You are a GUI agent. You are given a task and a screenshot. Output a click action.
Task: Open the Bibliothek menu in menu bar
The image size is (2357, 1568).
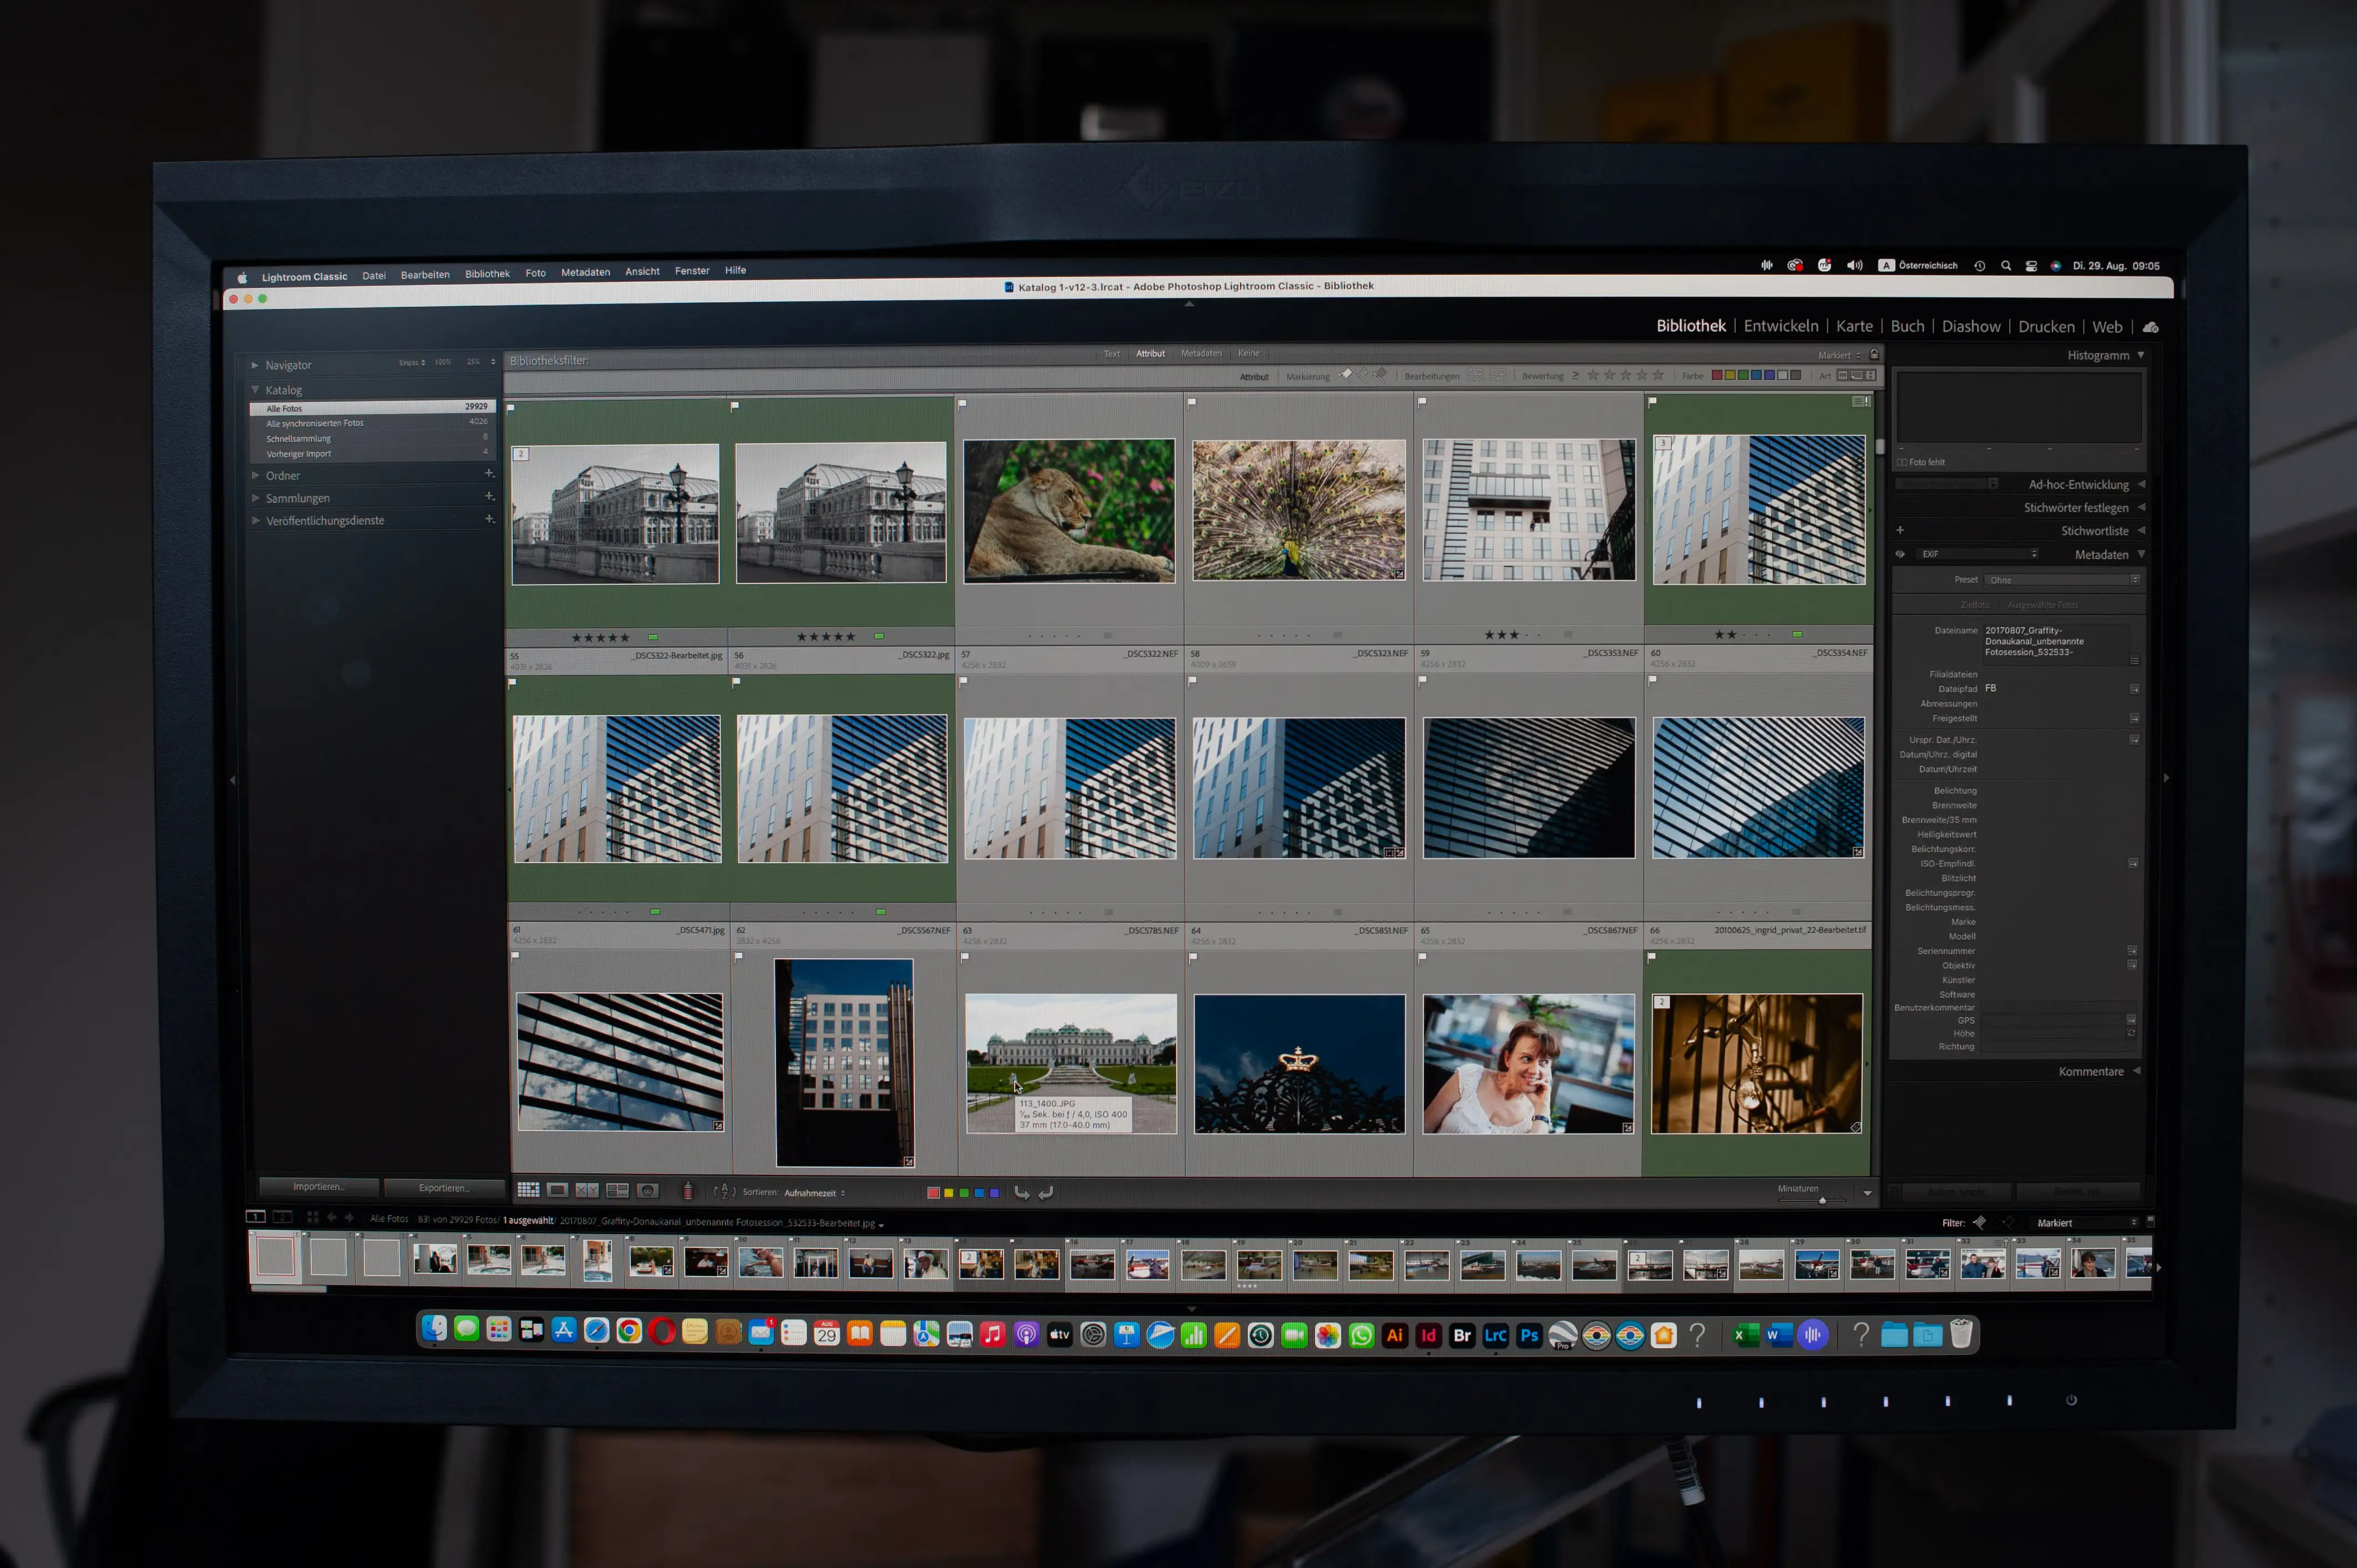(487, 274)
